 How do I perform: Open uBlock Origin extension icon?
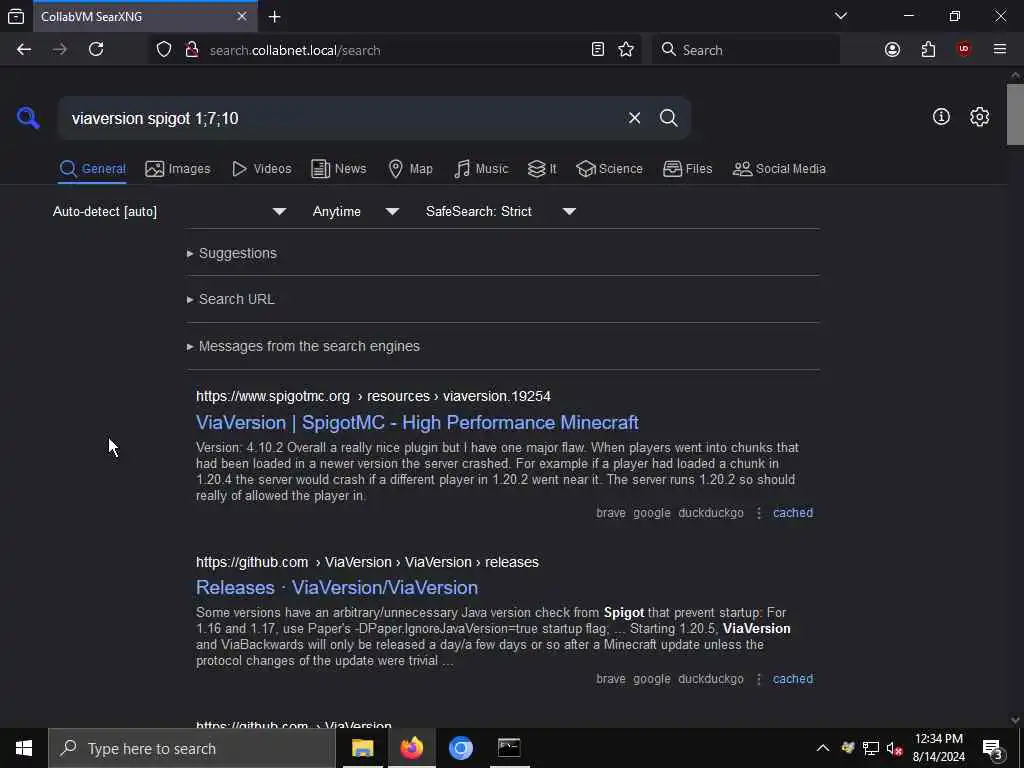964,50
